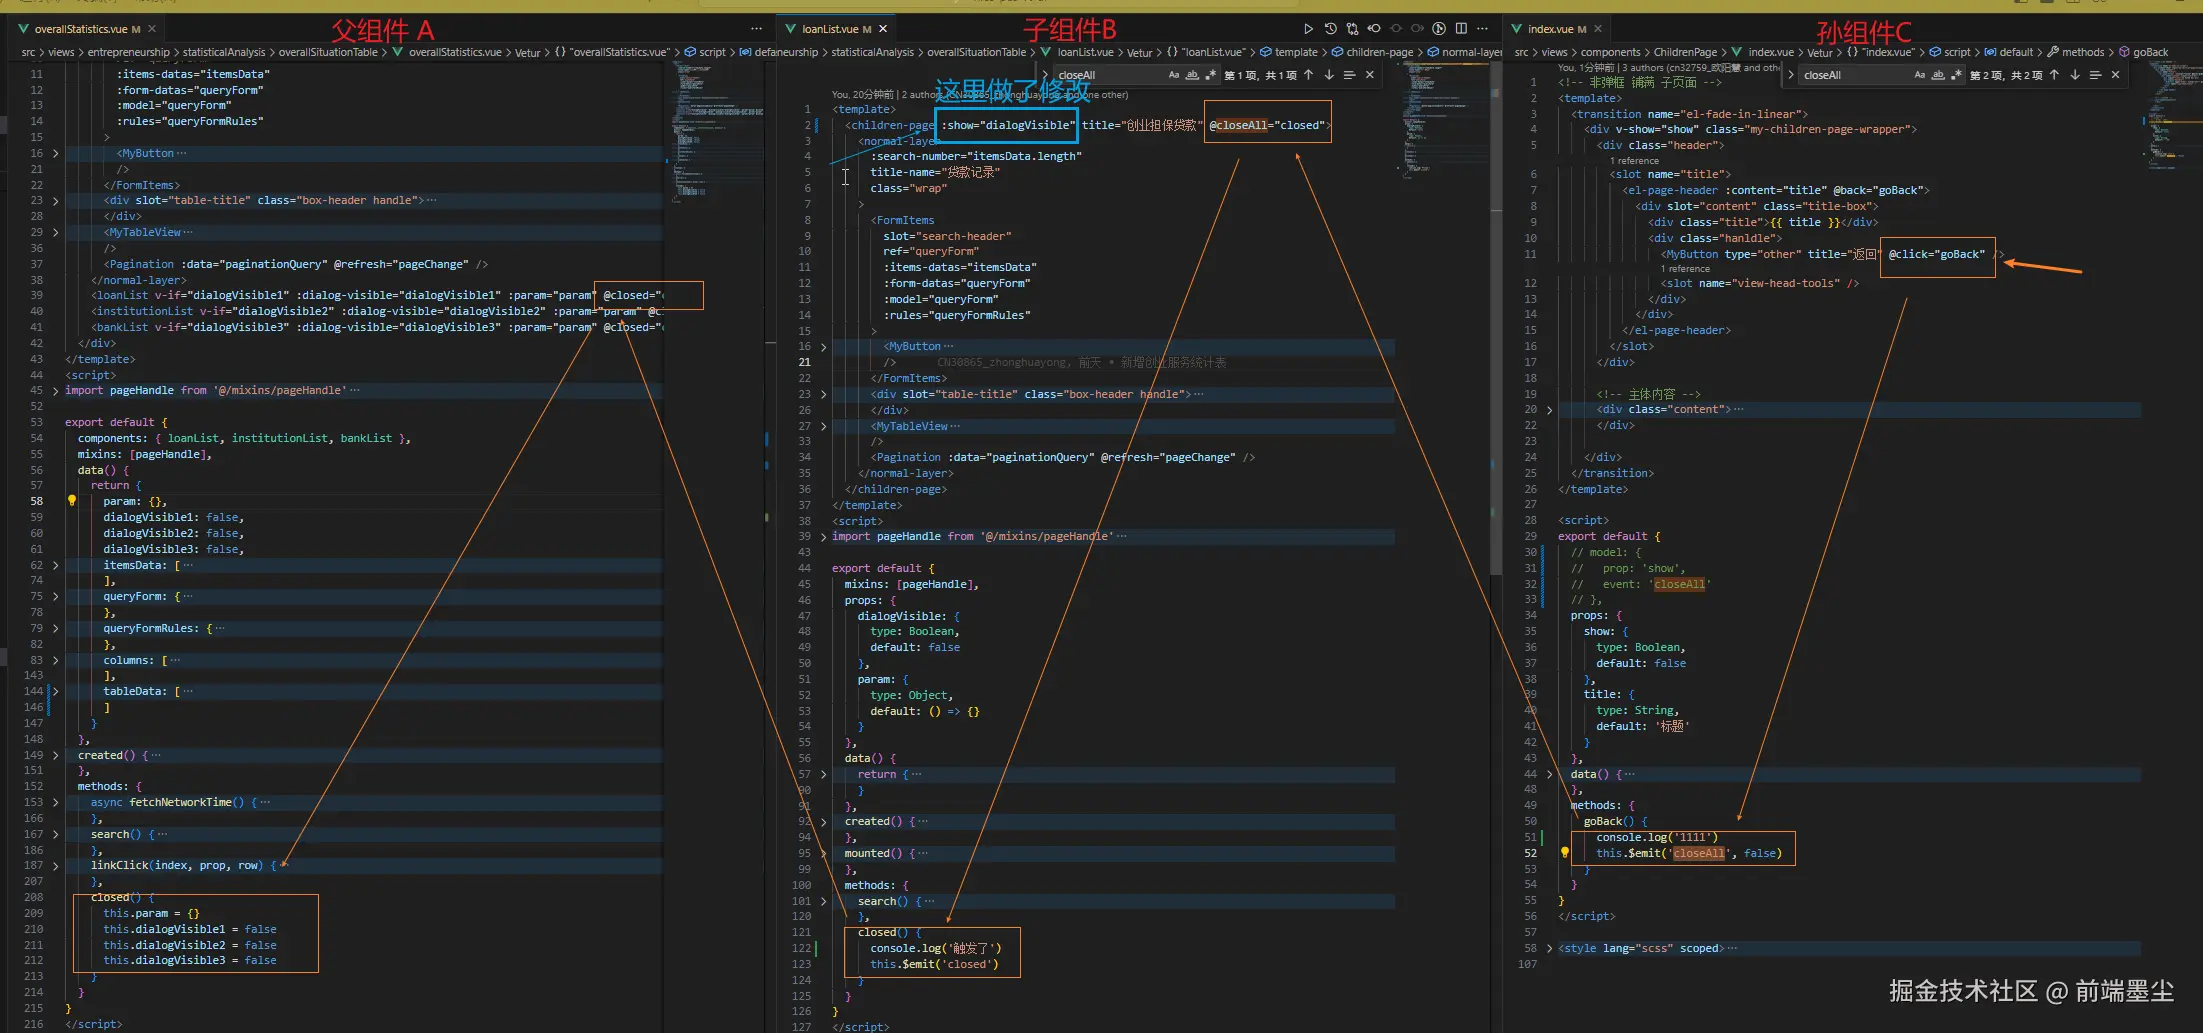Click find-in-selection icon in right find widget
This screenshot has width=2203, height=1033.
pyautogui.click(x=2095, y=75)
